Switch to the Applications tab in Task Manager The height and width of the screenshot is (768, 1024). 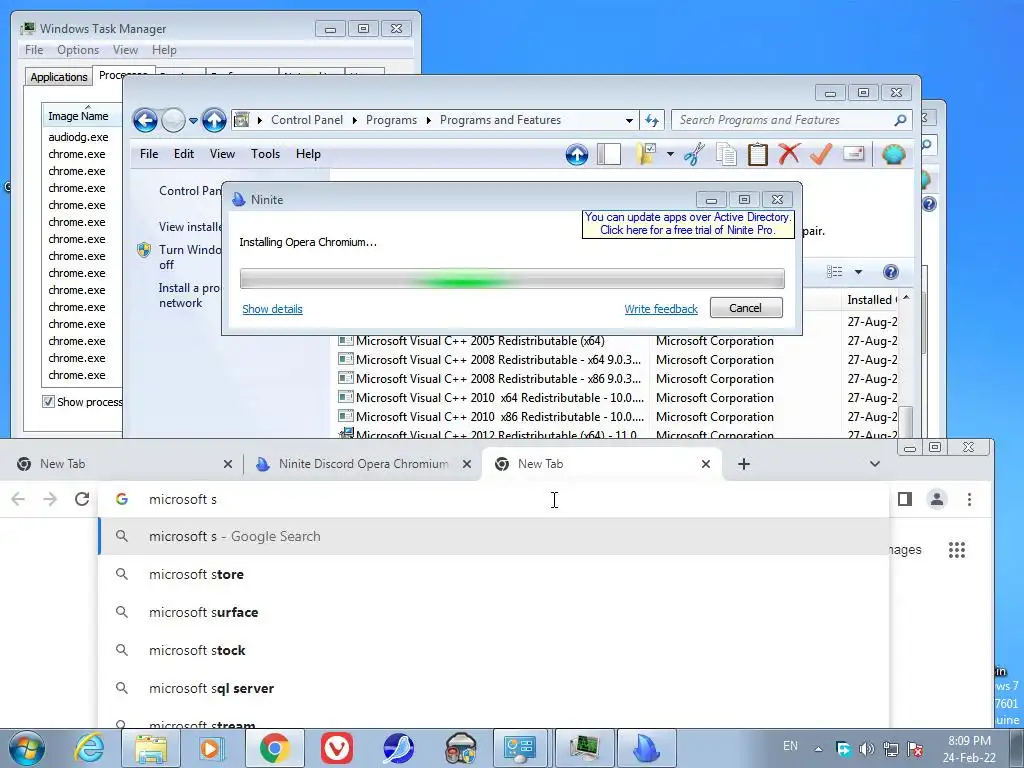click(x=59, y=77)
